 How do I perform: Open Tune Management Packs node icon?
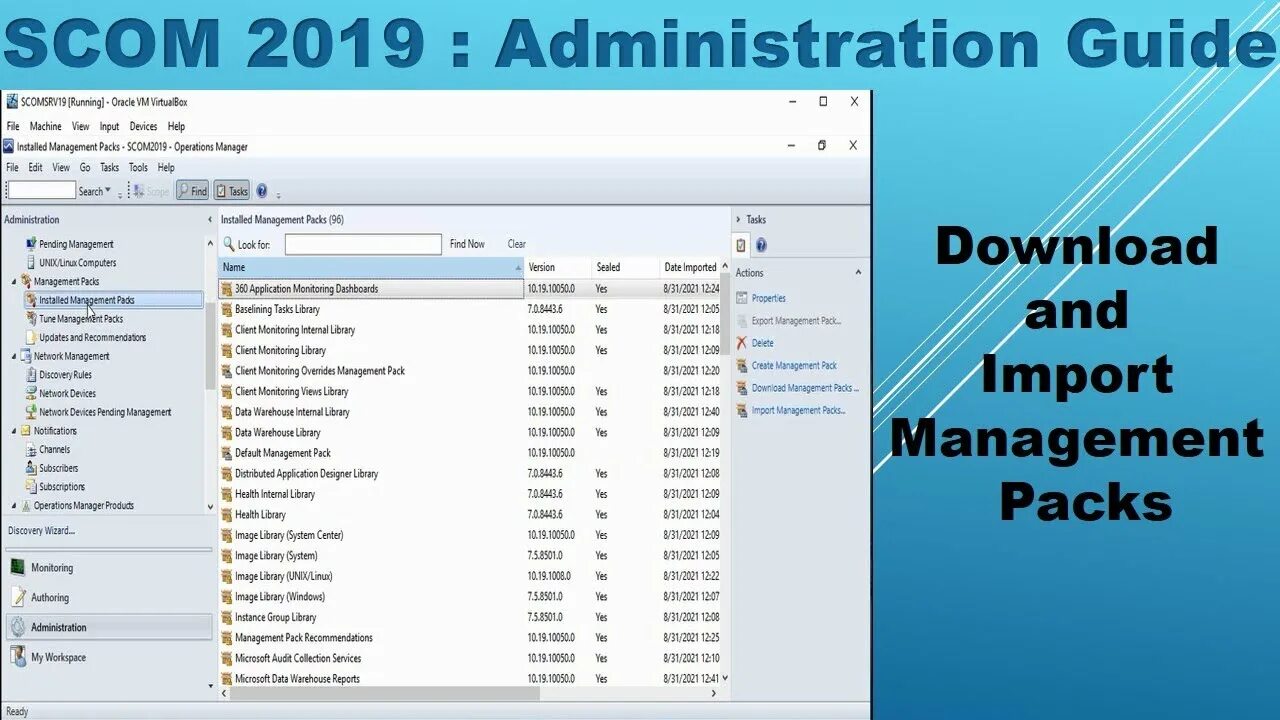tap(31, 319)
